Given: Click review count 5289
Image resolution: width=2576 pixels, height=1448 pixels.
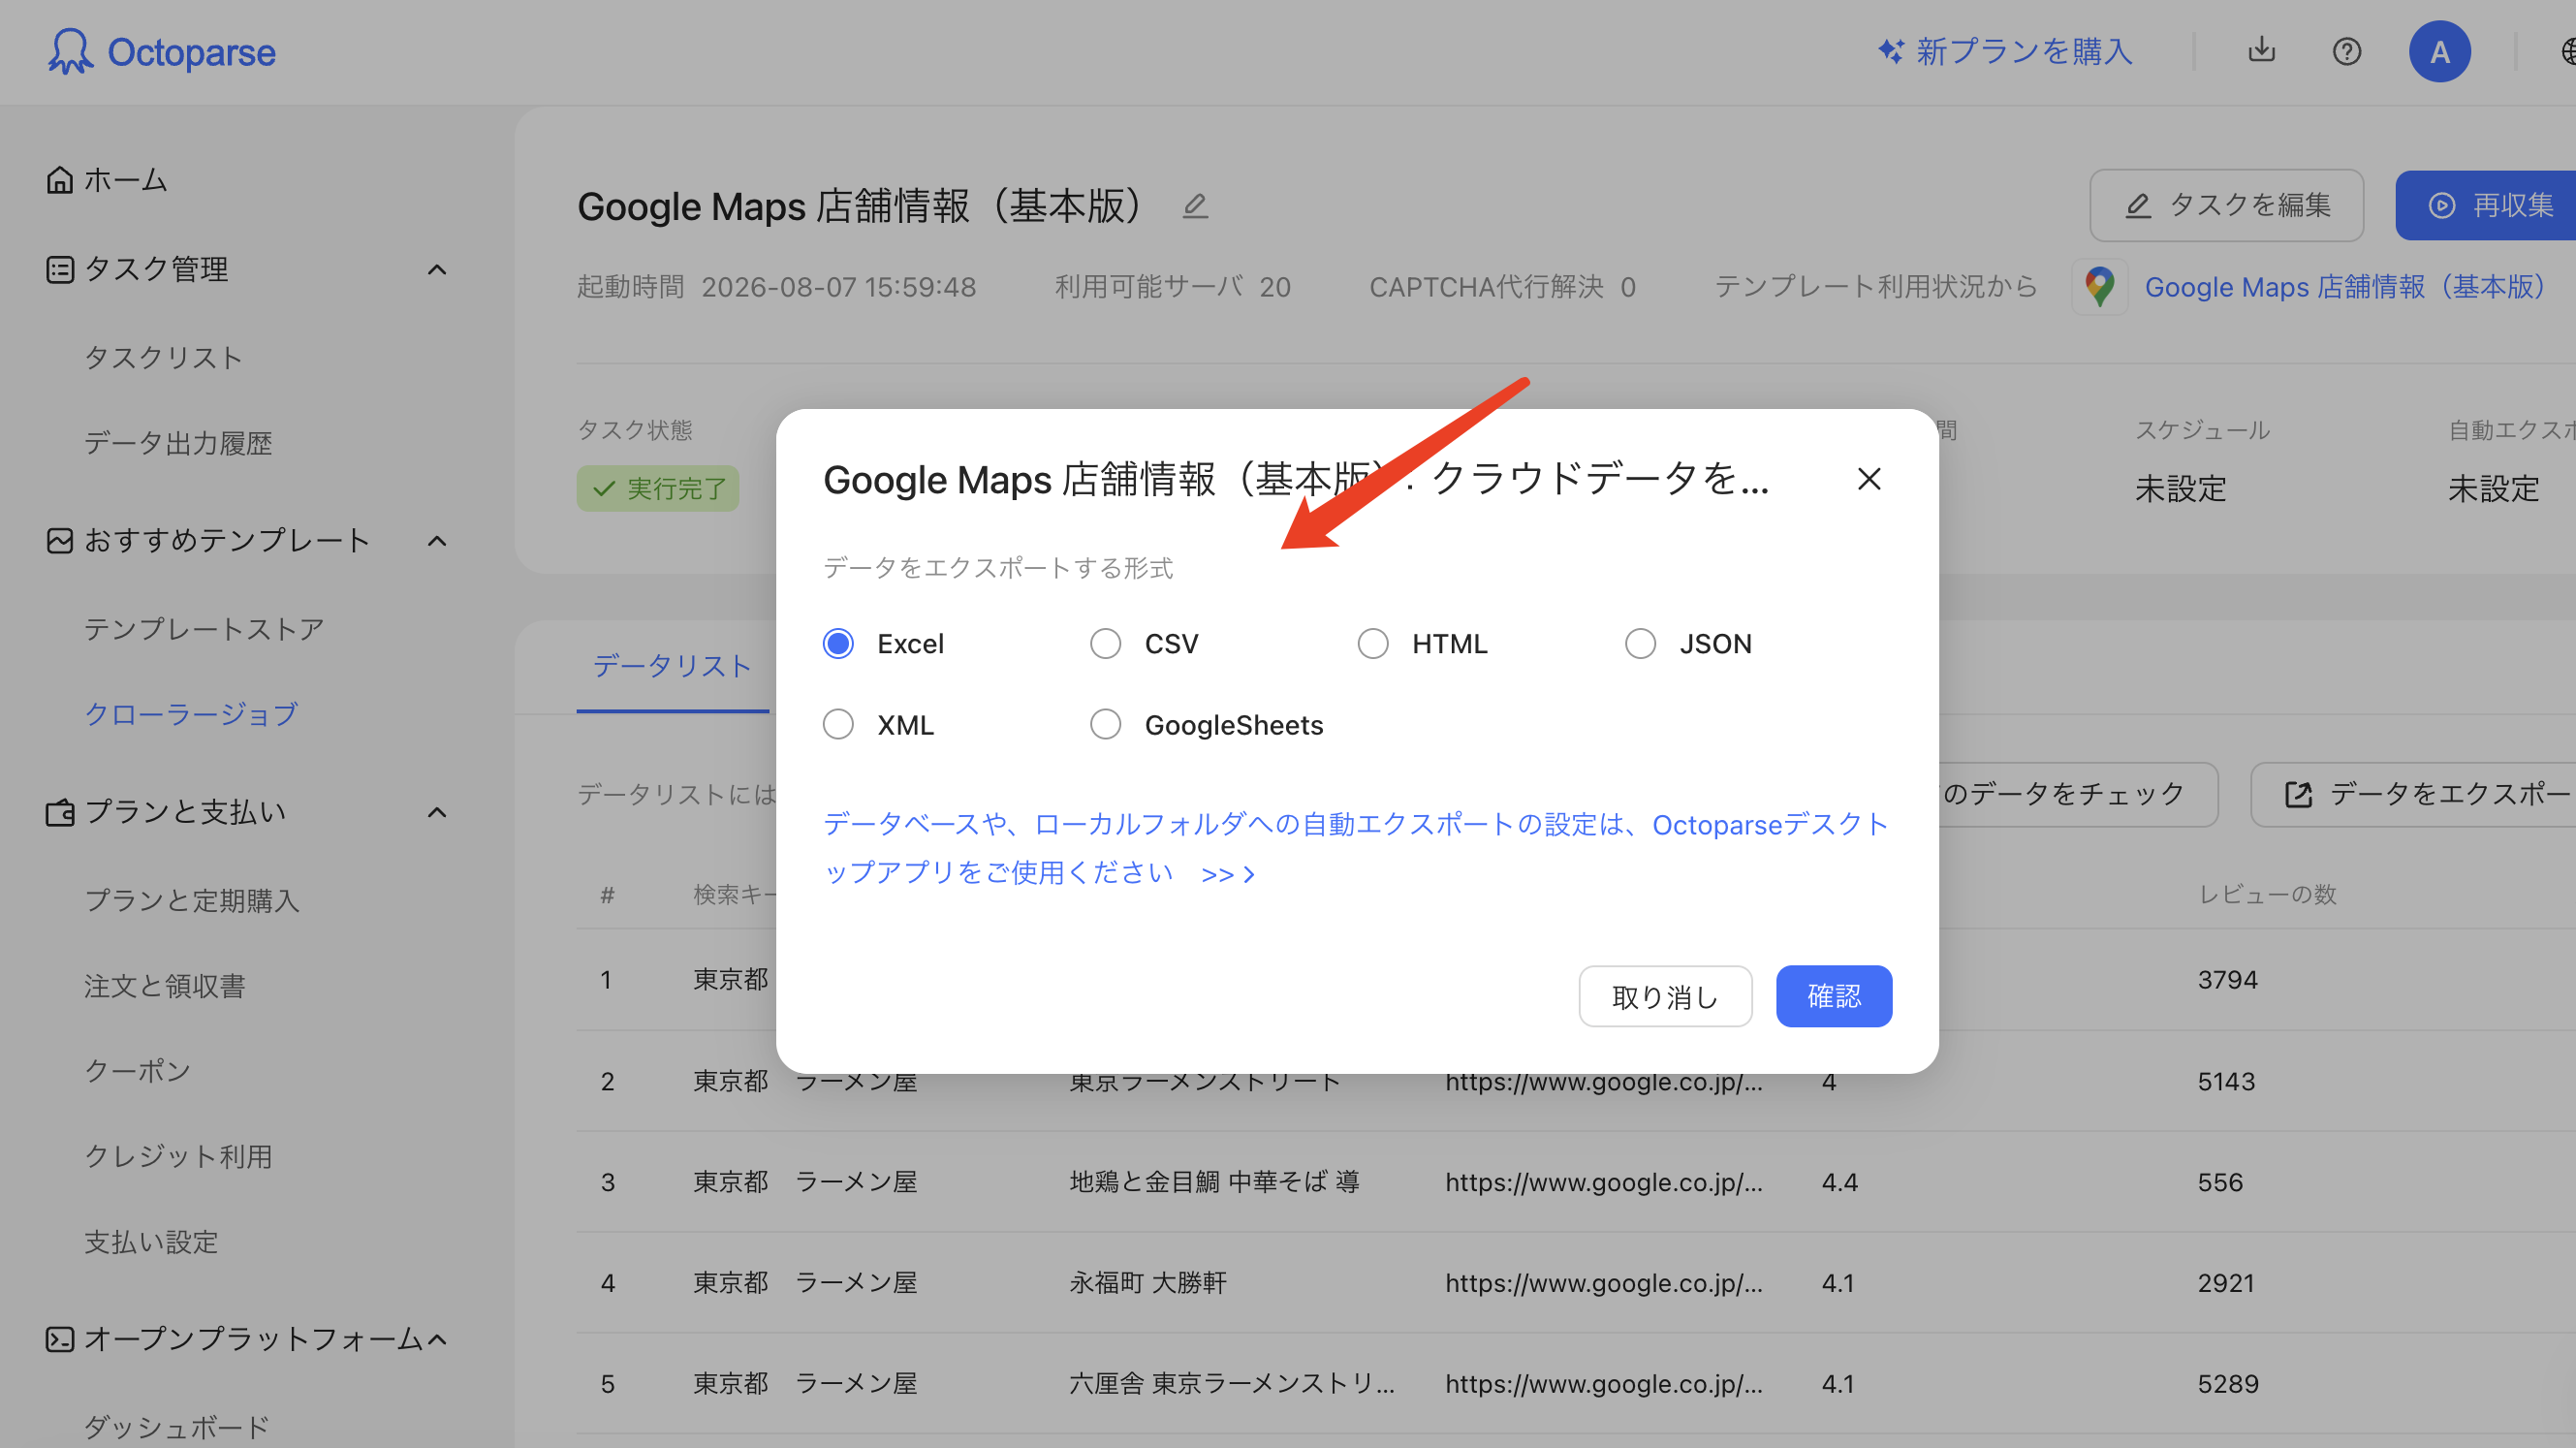Looking at the screenshot, I should 2228,1384.
